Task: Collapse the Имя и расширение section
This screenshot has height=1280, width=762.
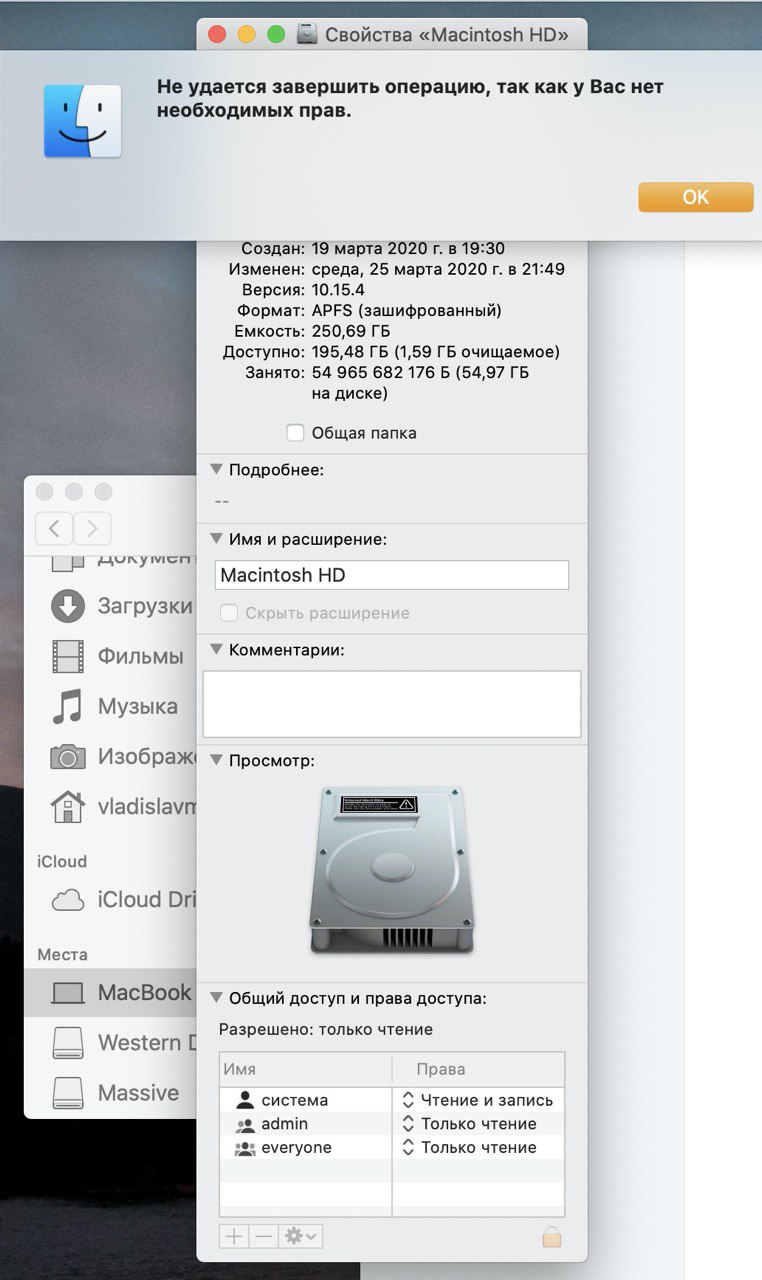Action: click(x=216, y=539)
